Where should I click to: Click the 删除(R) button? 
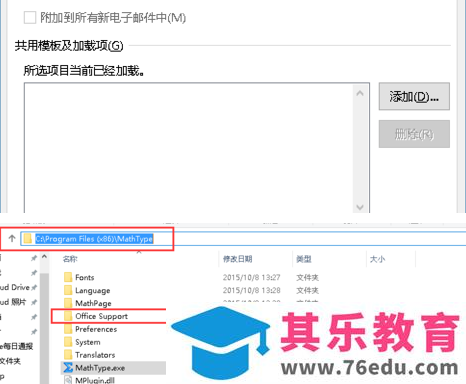pos(414,134)
